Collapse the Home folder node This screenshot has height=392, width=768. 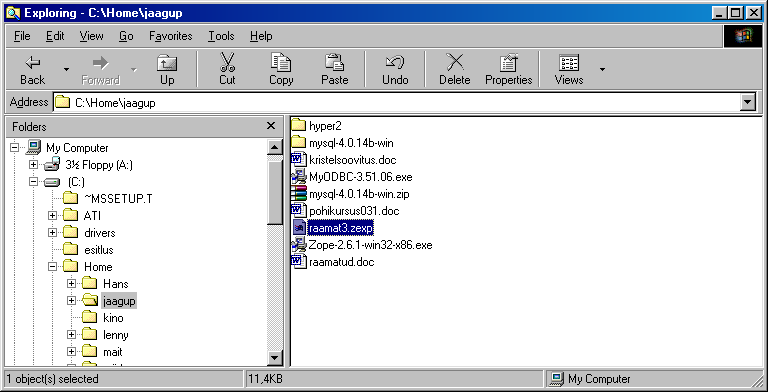coord(52,267)
